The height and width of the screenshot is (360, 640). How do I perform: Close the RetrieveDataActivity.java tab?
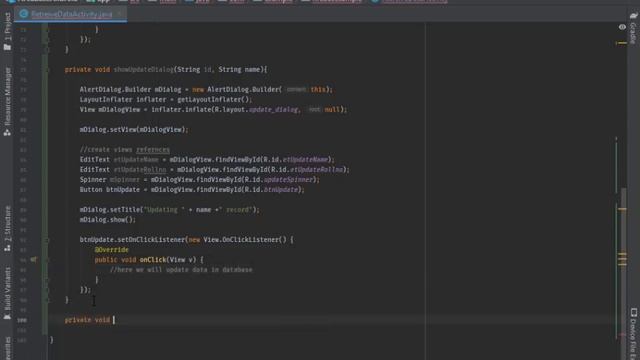(120, 14)
